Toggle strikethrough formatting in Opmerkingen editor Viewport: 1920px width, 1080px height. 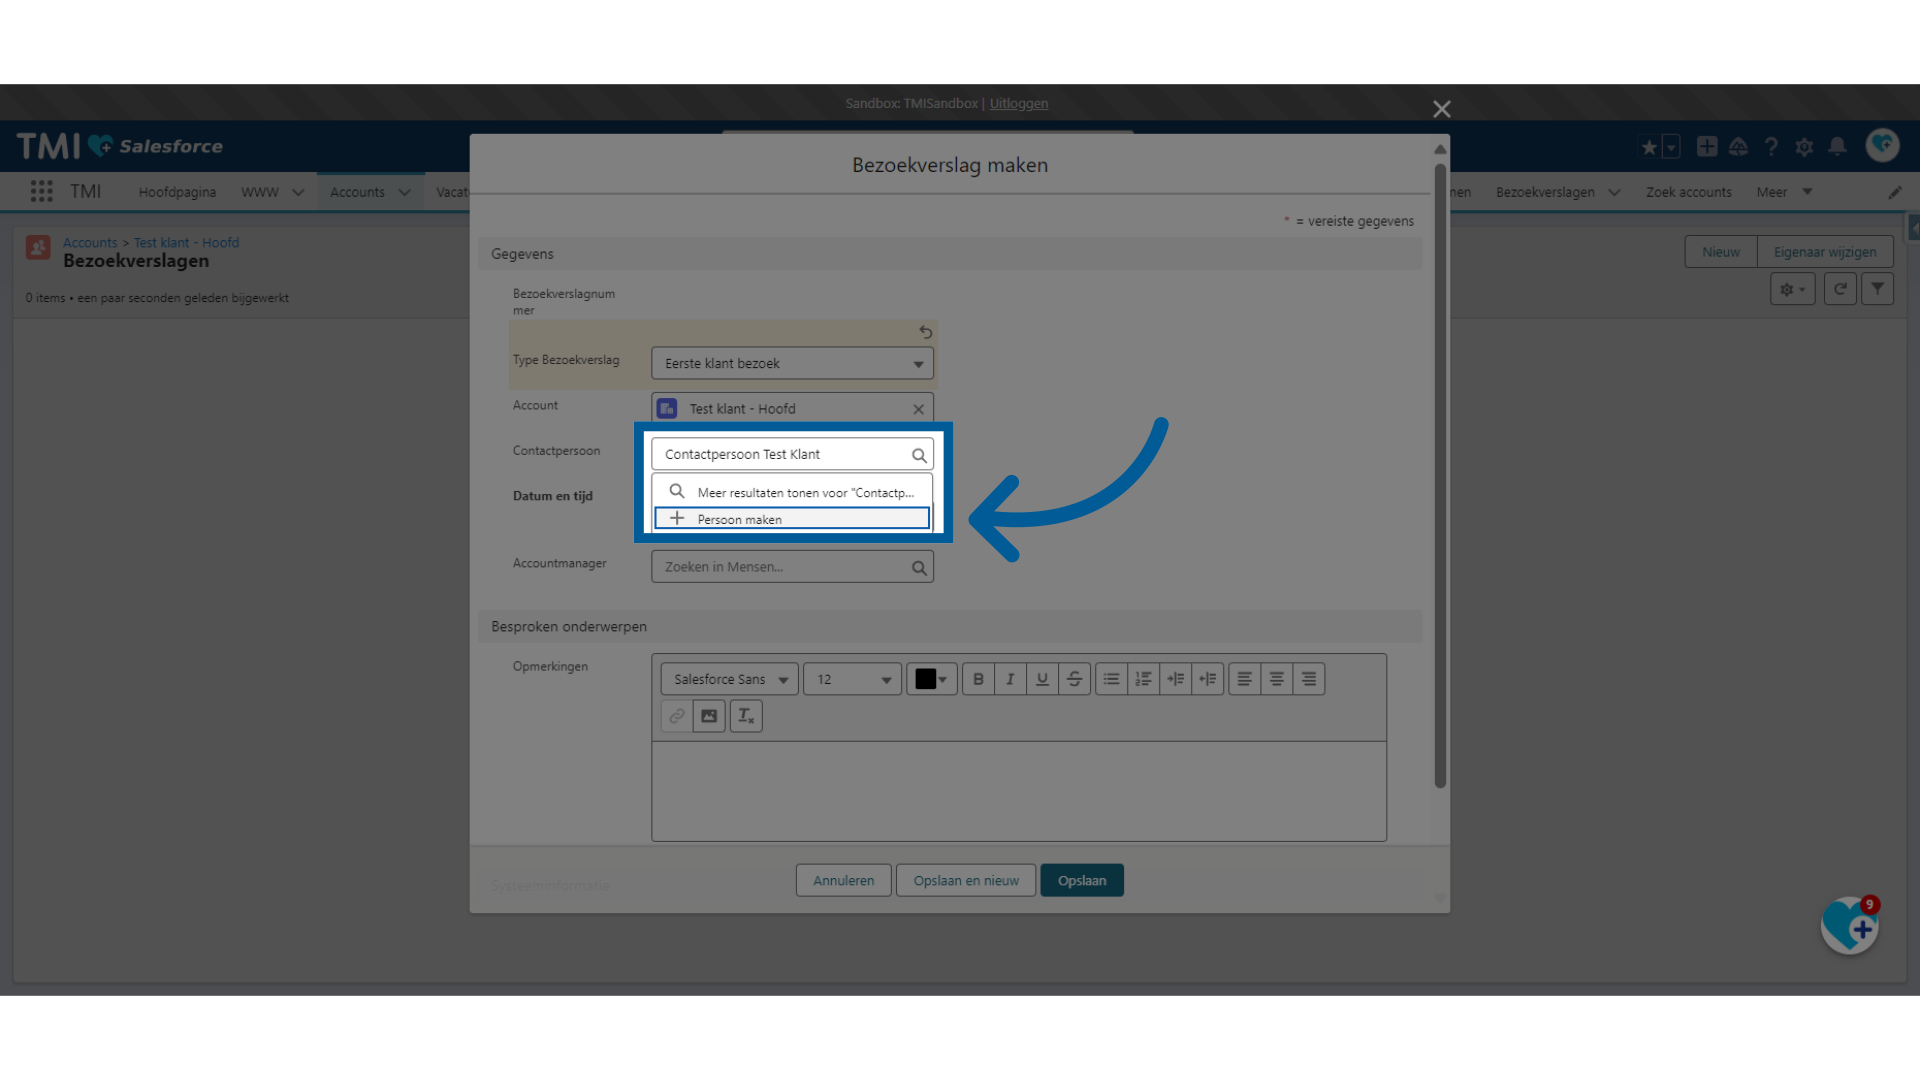pos(1074,679)
